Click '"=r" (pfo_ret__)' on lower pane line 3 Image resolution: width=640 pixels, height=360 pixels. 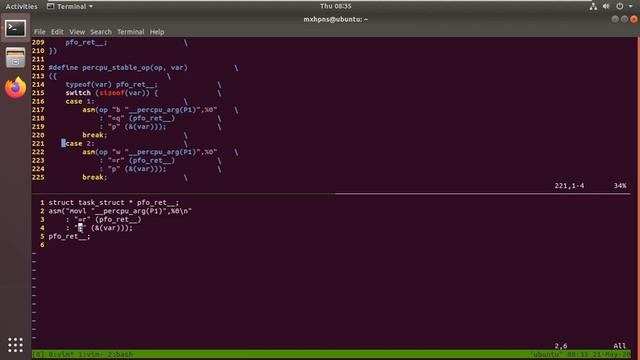tap(108, 220)
